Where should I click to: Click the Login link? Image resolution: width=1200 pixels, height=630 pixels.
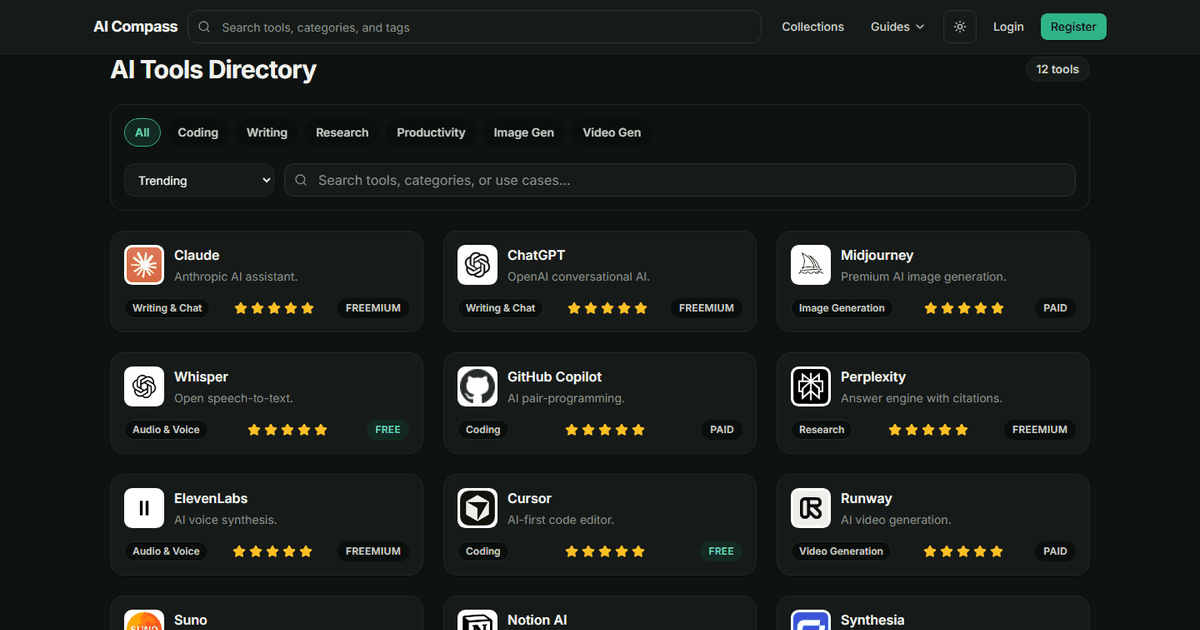[x=1008, y=27]
